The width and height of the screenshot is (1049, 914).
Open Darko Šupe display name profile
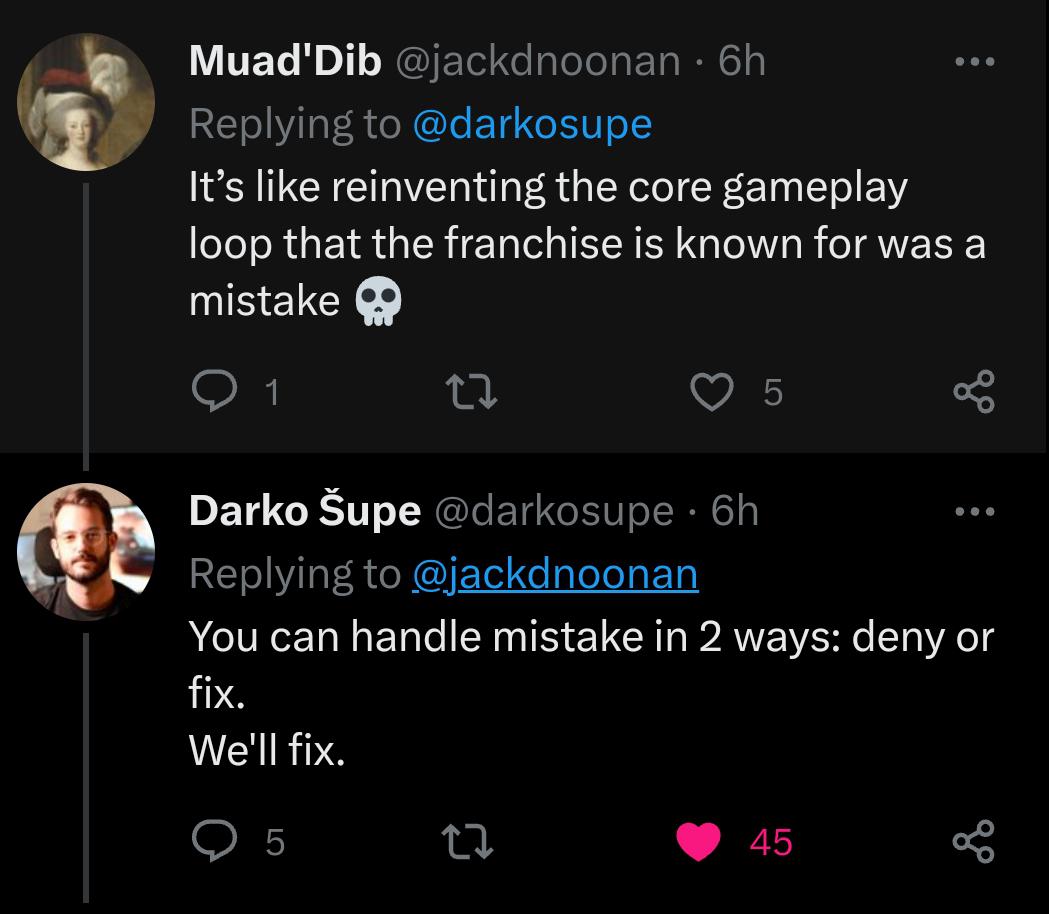(304, 512)
